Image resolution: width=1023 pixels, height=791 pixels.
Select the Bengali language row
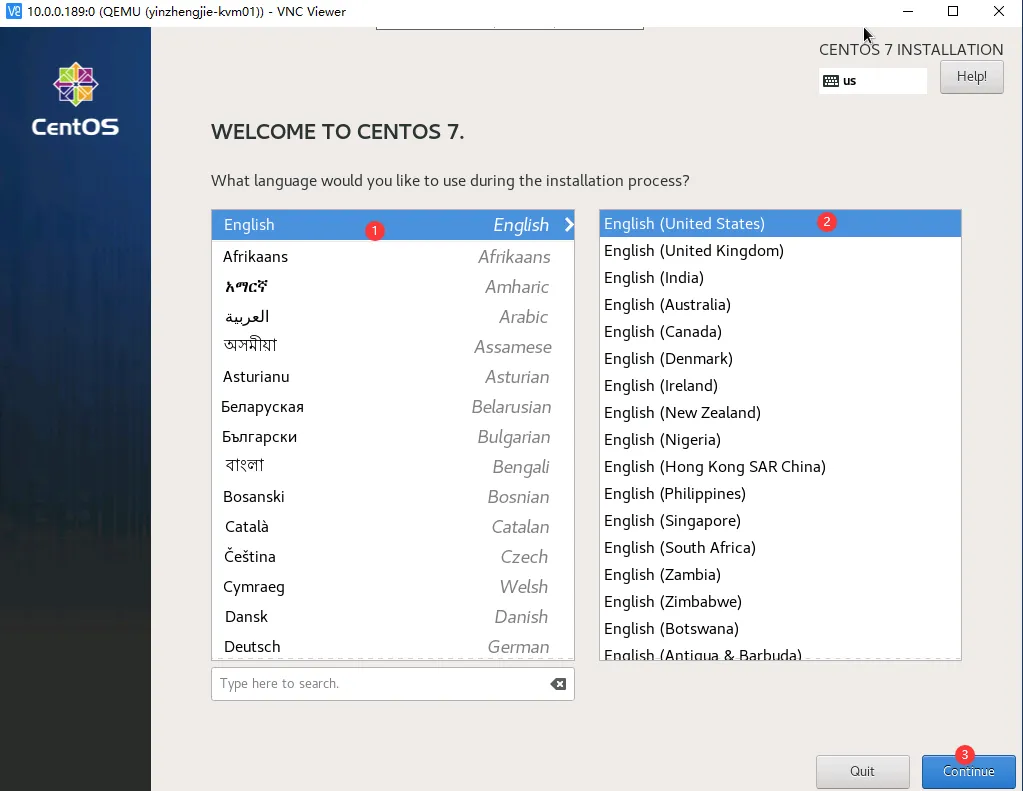(x=393, y=467)
